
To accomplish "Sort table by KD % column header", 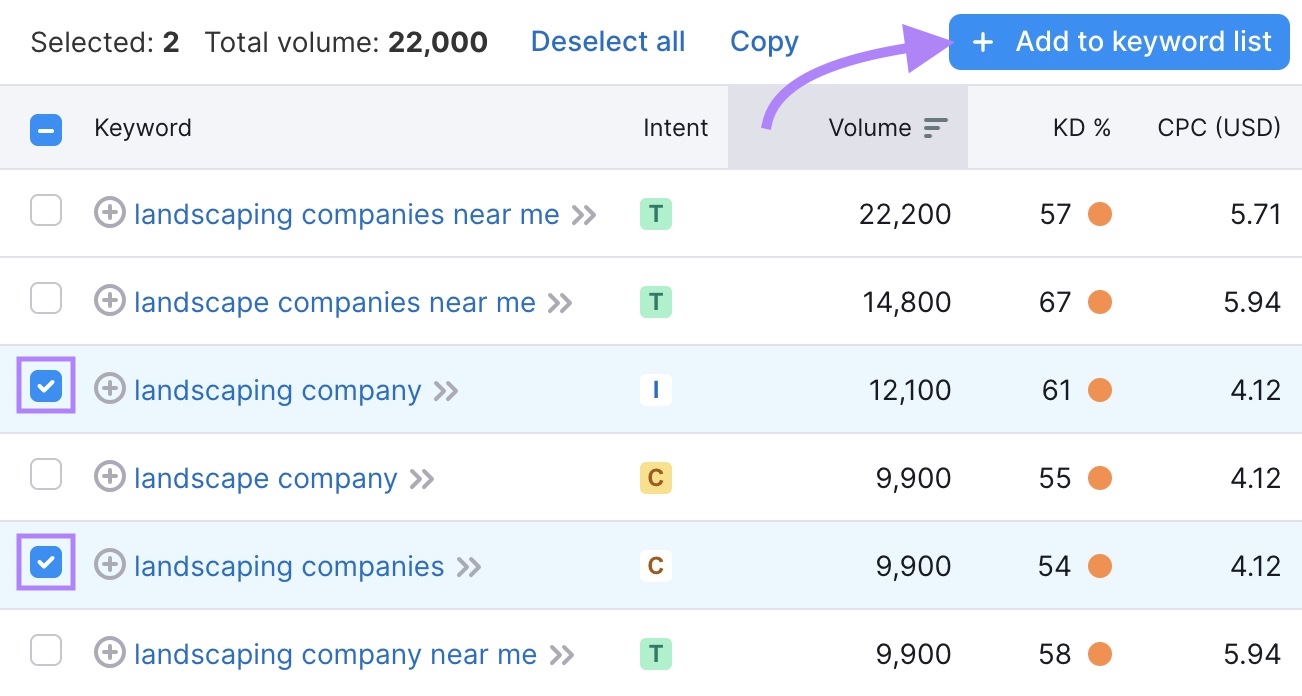I will click(x=1081, y=128).
